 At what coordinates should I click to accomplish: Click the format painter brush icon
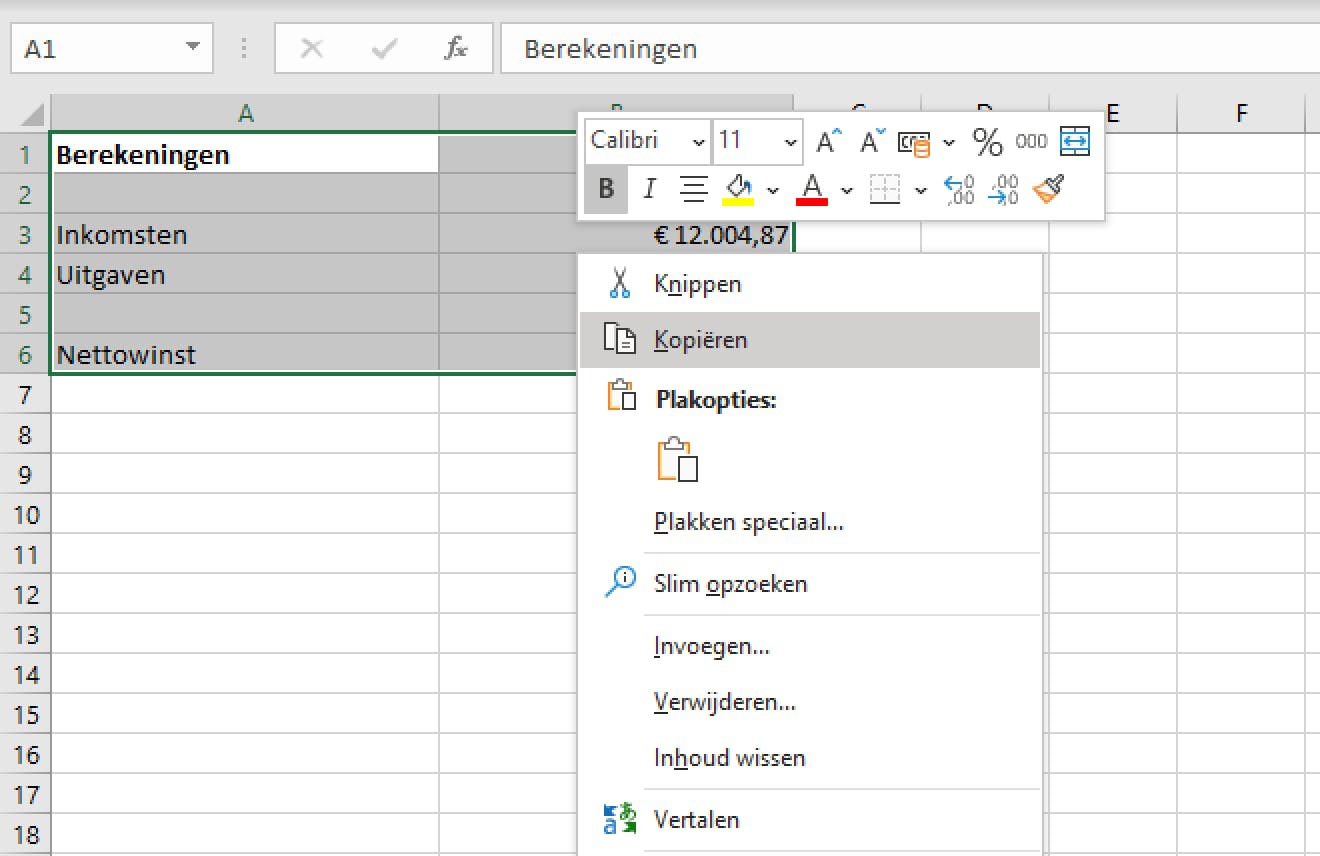pos(1048,188)
